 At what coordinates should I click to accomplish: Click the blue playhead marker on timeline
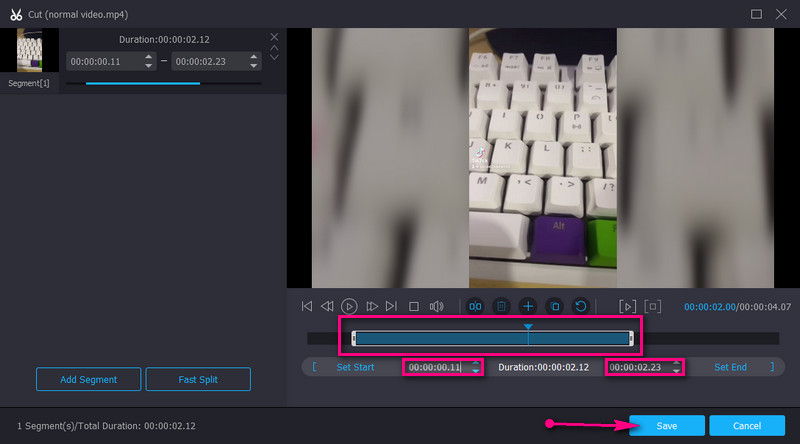coord(528,327)
